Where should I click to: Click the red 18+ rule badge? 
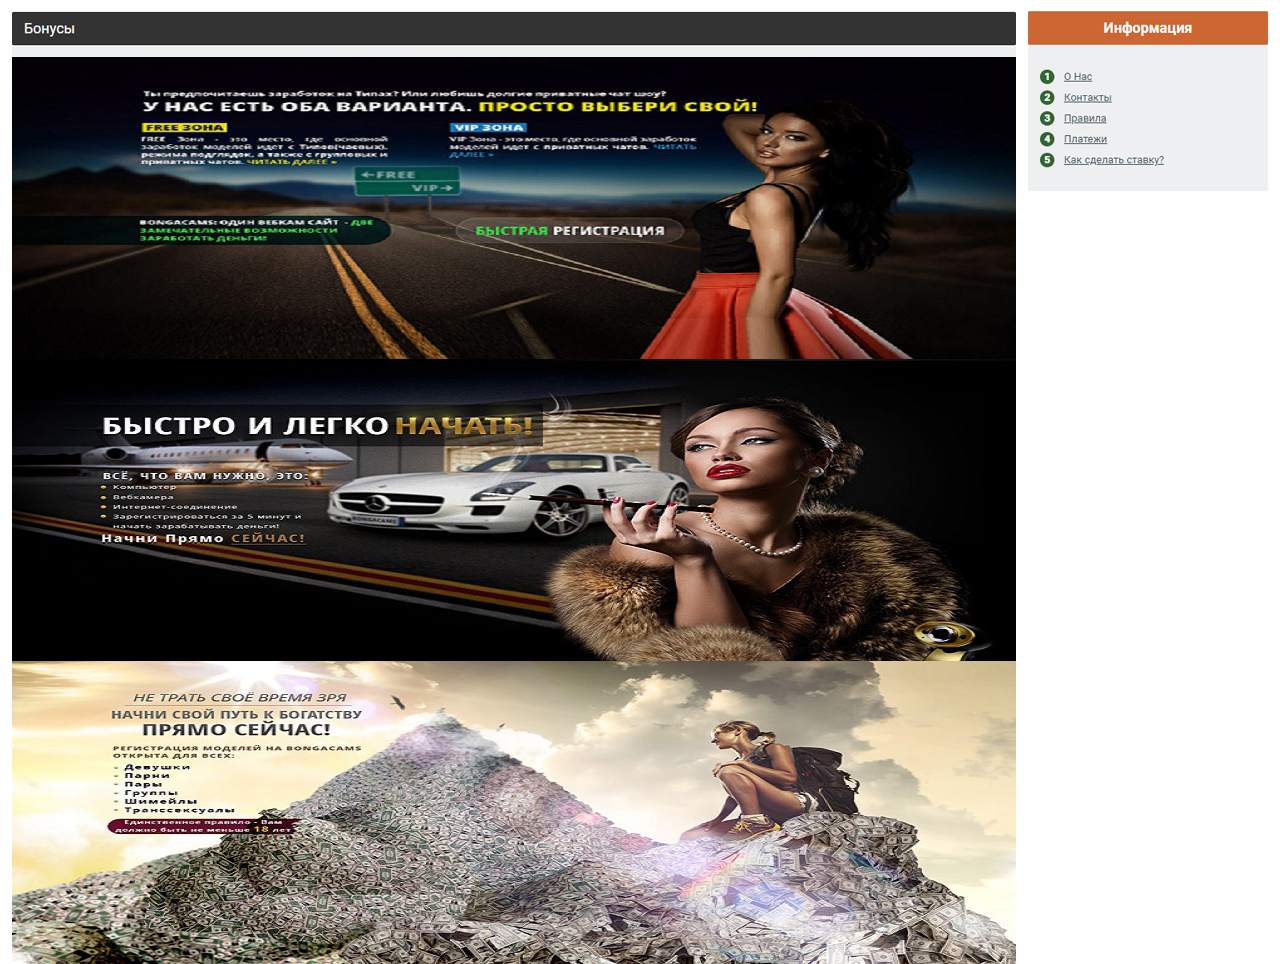pos(203,826)
